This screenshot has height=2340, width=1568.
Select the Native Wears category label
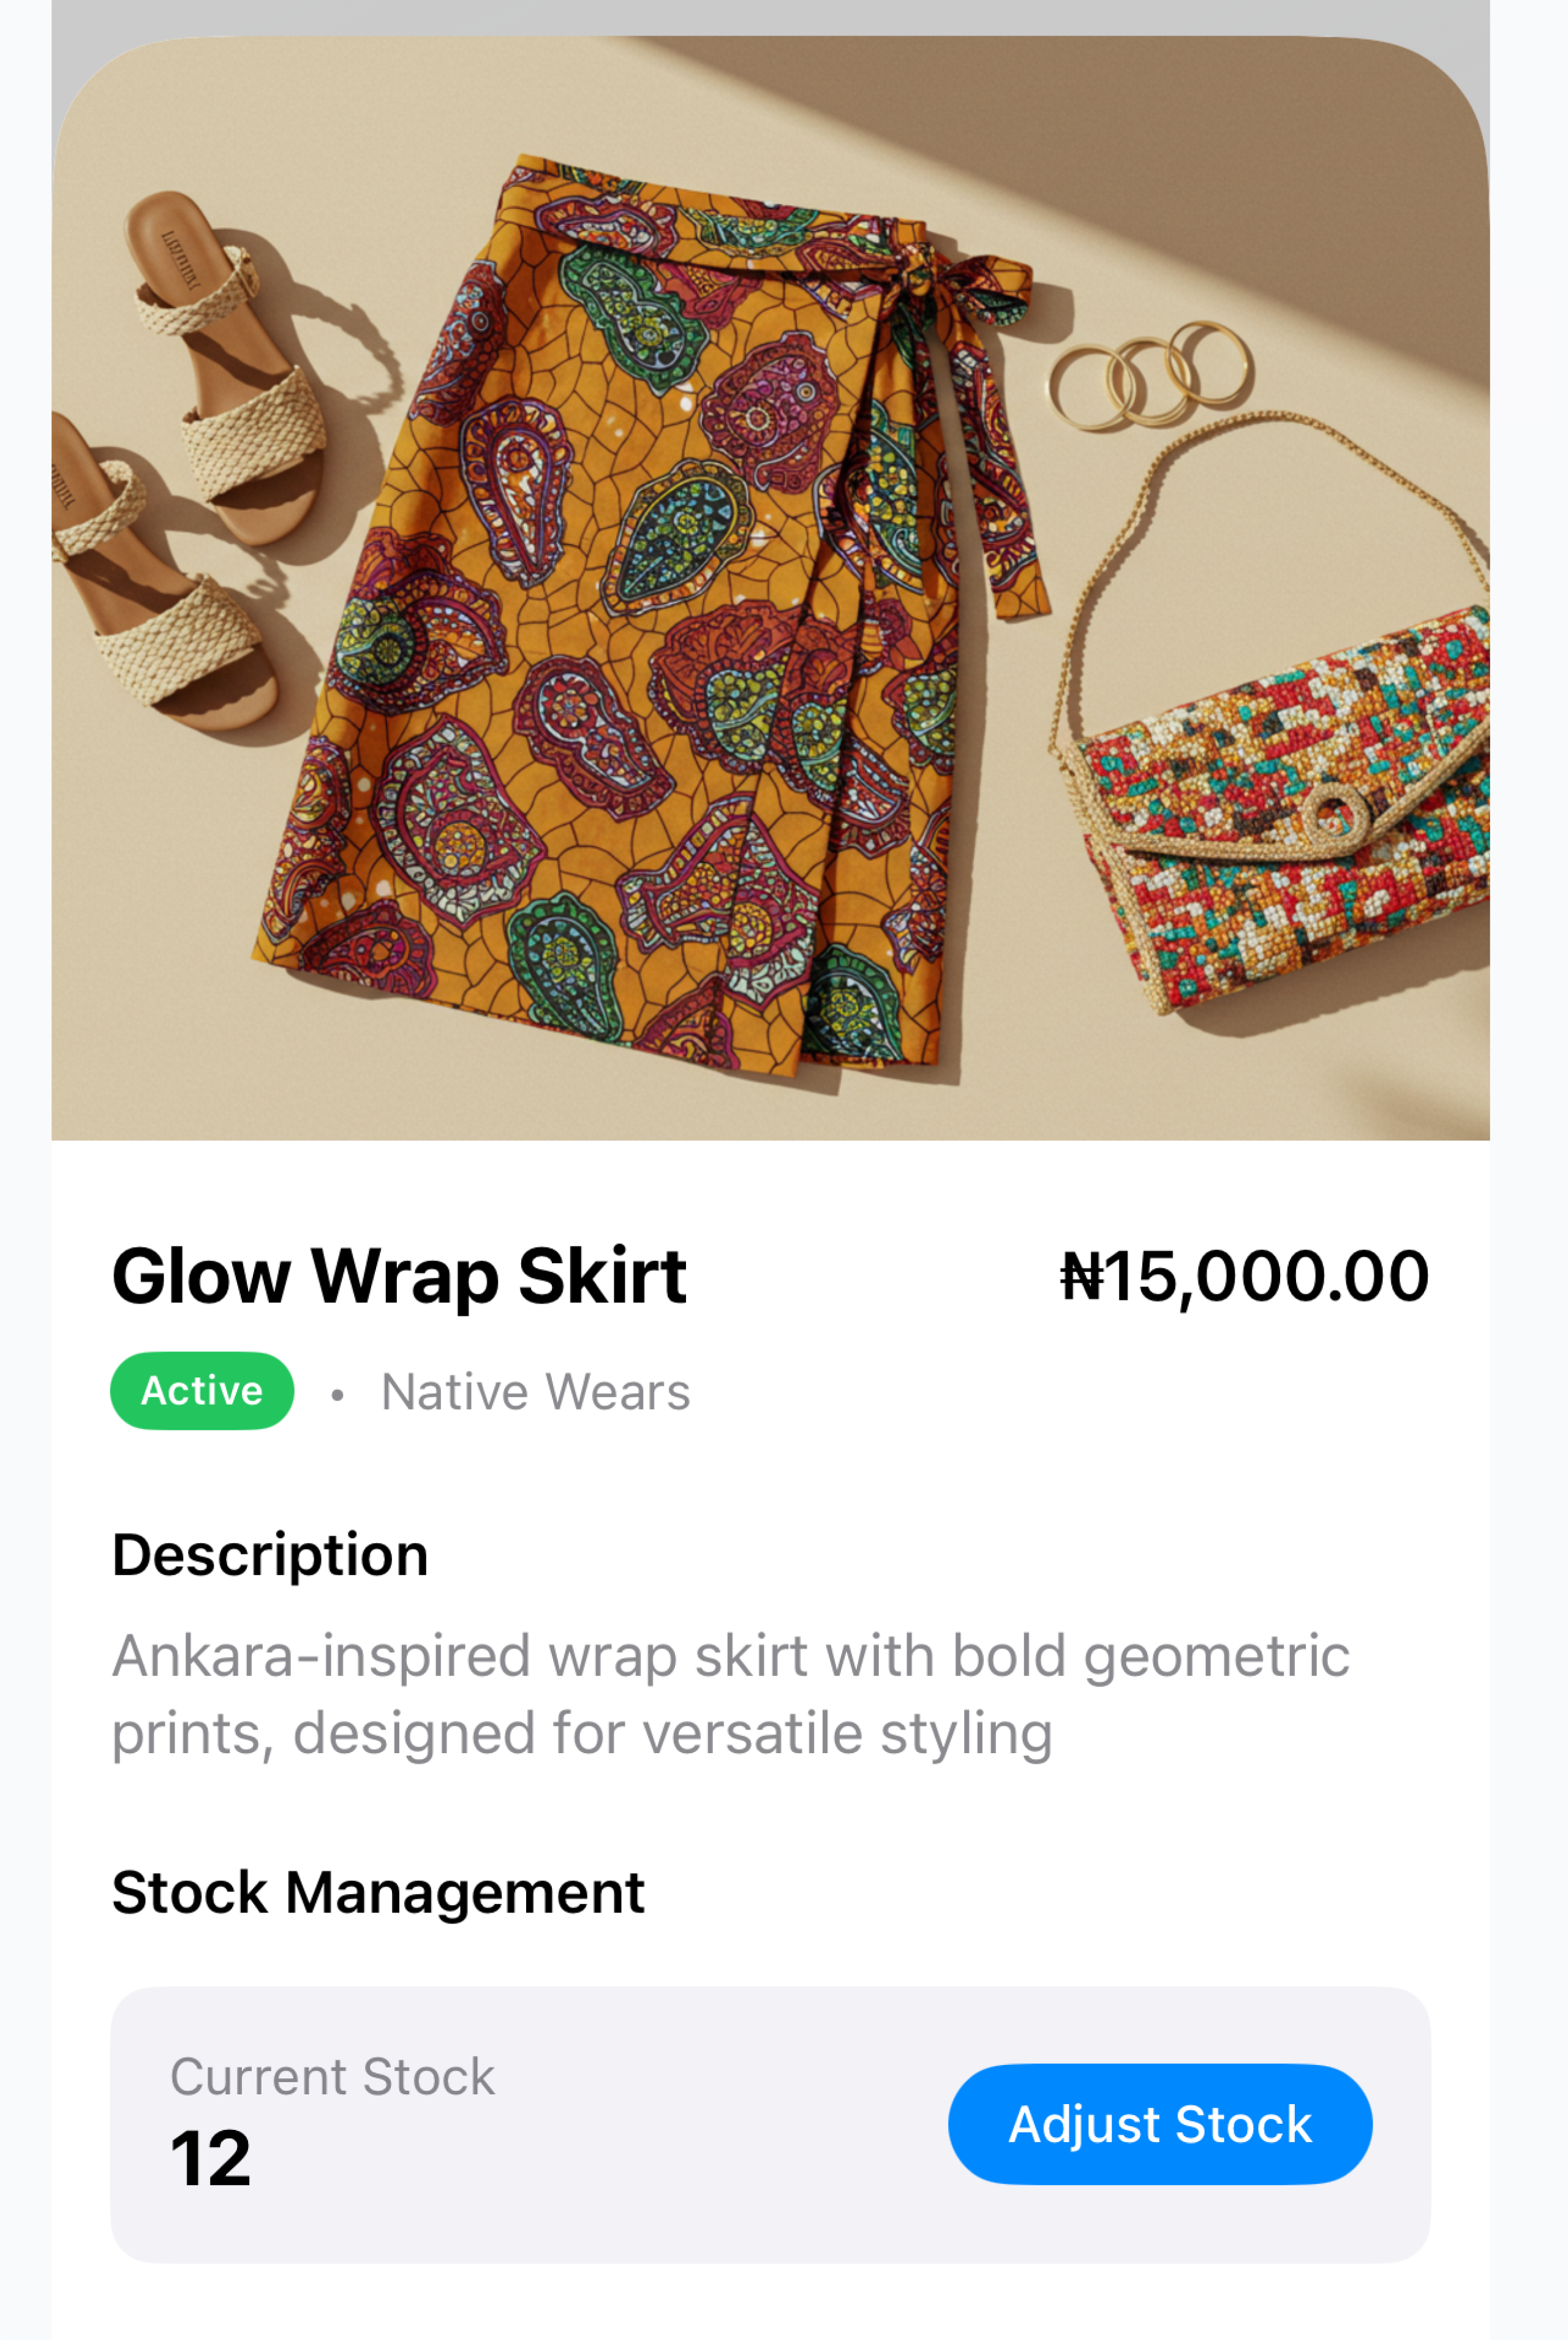click(535, 1391)
